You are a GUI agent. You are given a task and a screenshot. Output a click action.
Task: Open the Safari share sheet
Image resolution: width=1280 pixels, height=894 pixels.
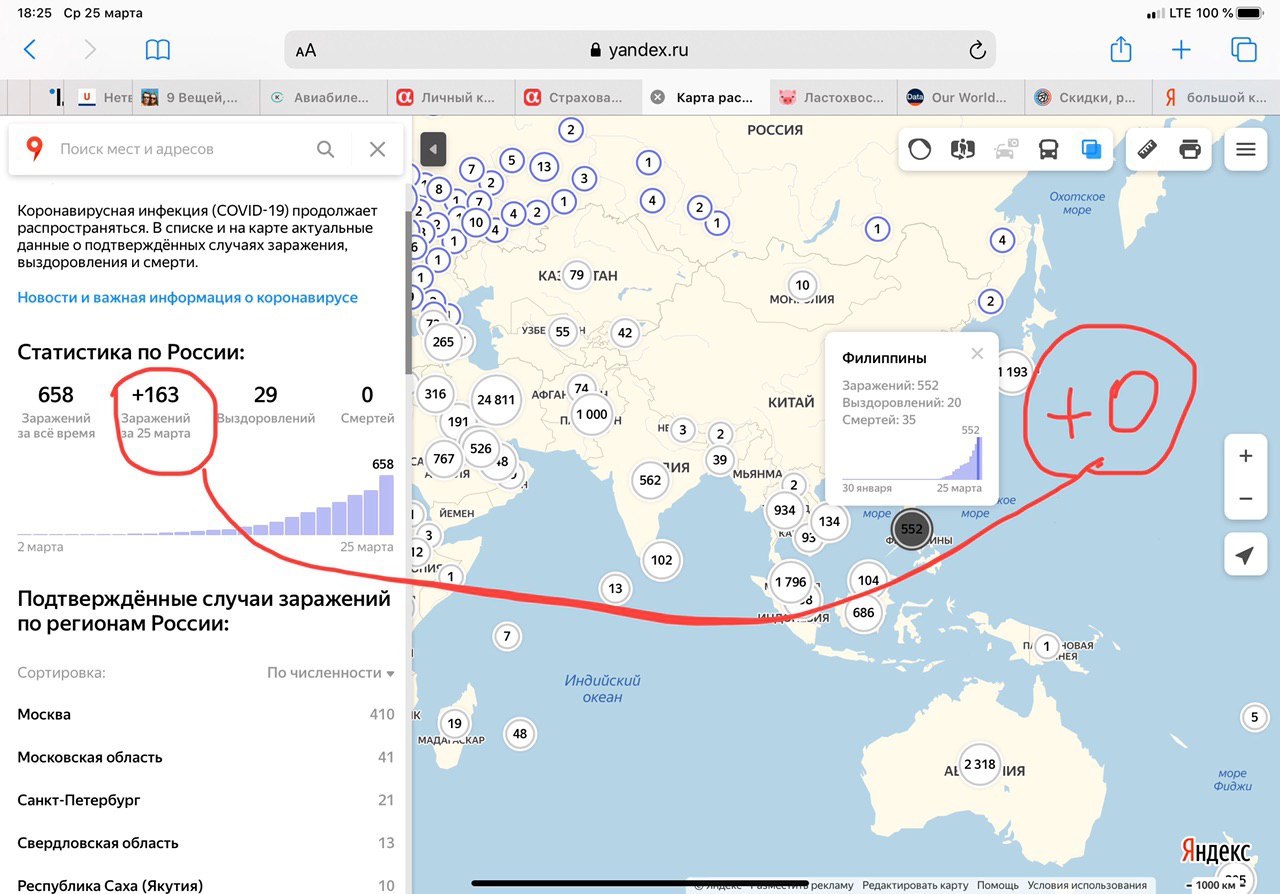[1121, 49]
